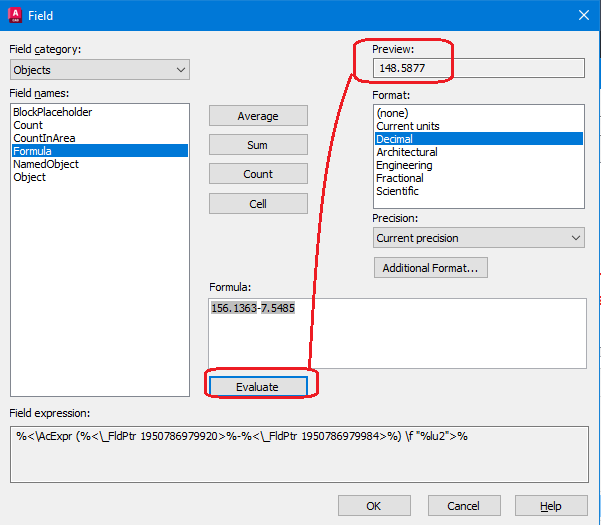Click the Sum button
This screenshot has height=525, width=601.
[x=258, y=145]
